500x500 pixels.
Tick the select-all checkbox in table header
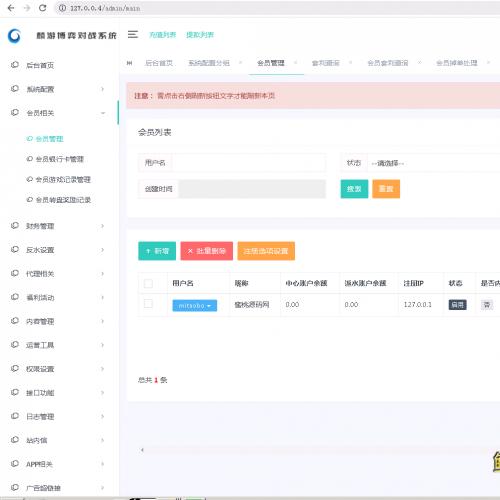(x=148, y=283)
